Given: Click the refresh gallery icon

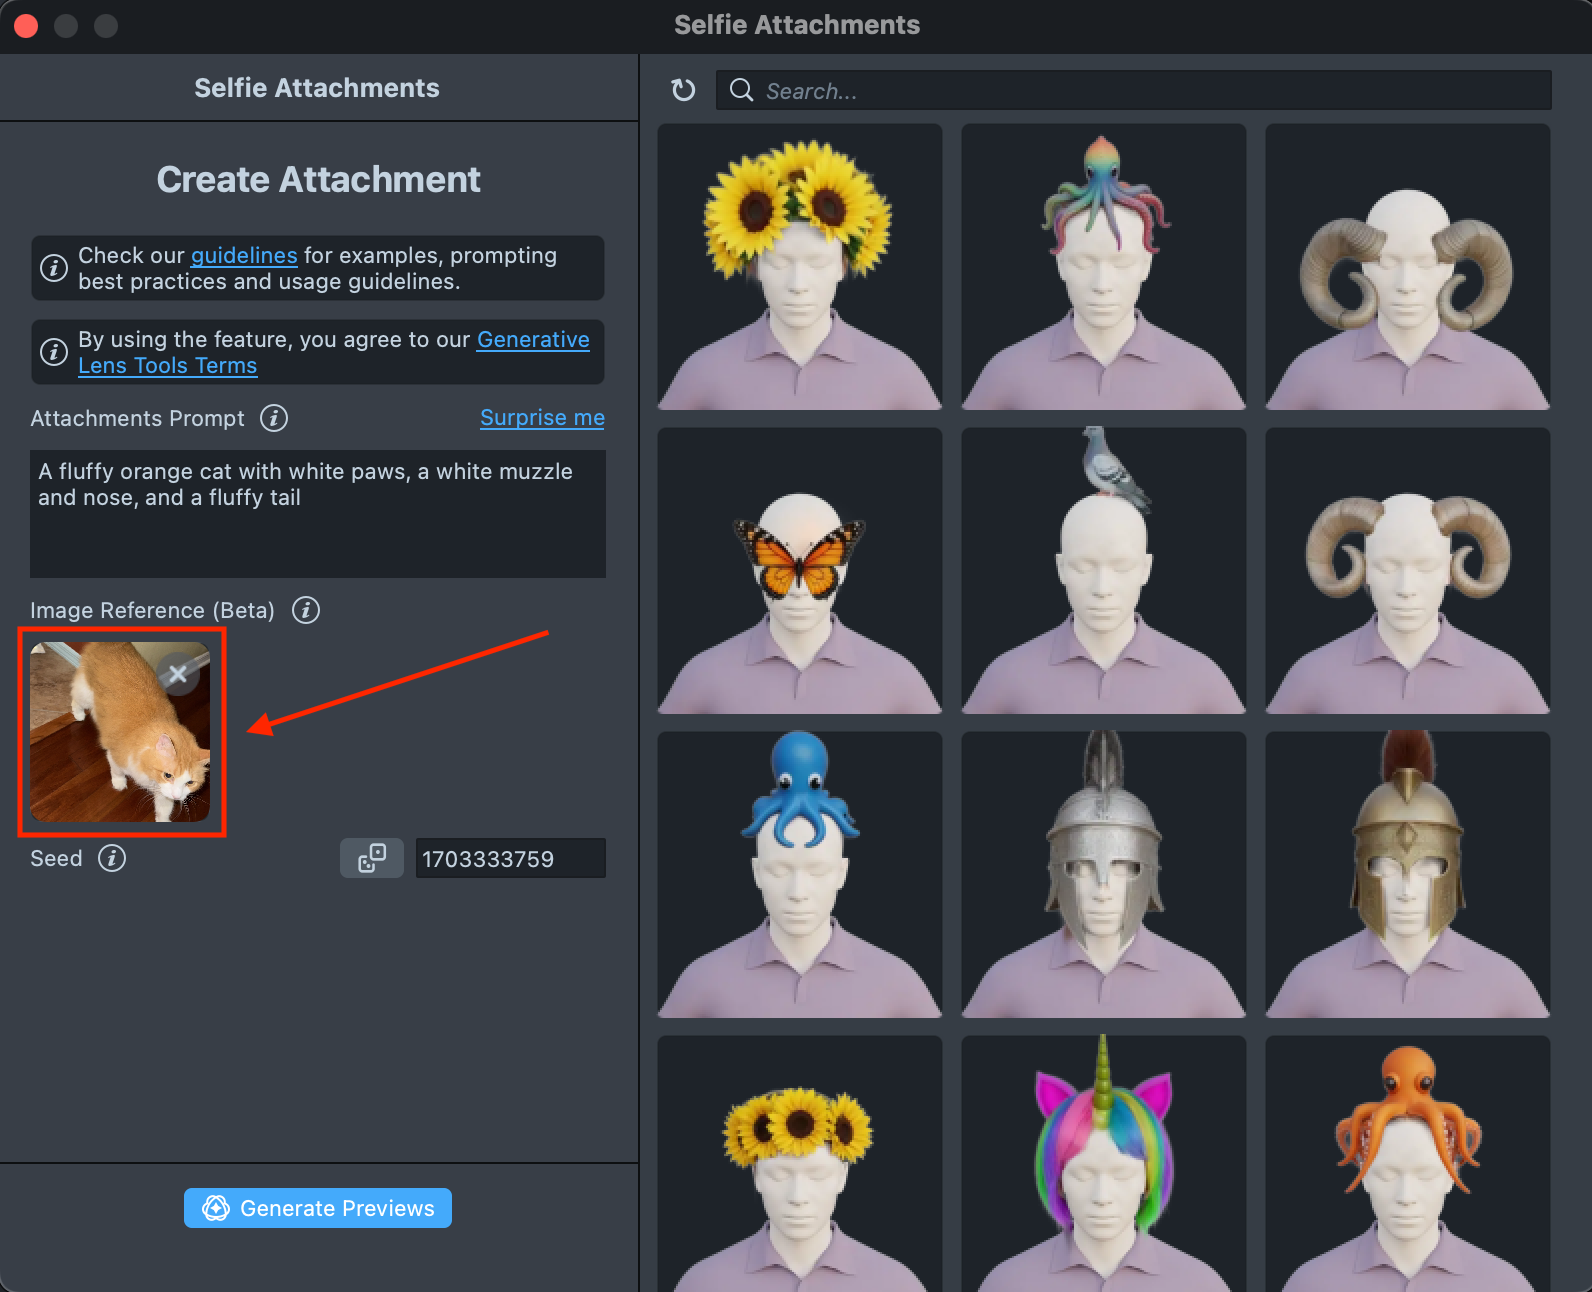Looking at the screenshot, I should [x=683, y=91].
